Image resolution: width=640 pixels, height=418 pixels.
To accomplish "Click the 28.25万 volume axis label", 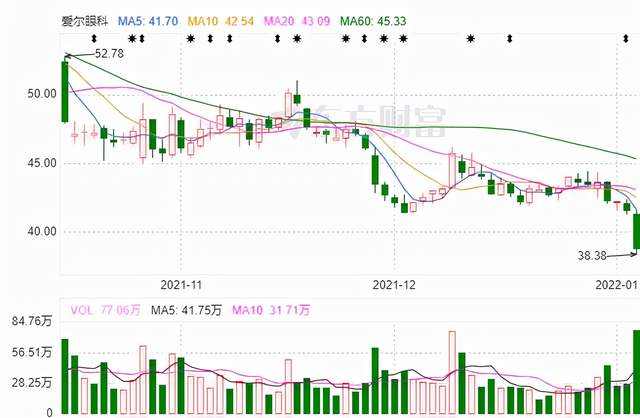I will click(x=32, y=382).
